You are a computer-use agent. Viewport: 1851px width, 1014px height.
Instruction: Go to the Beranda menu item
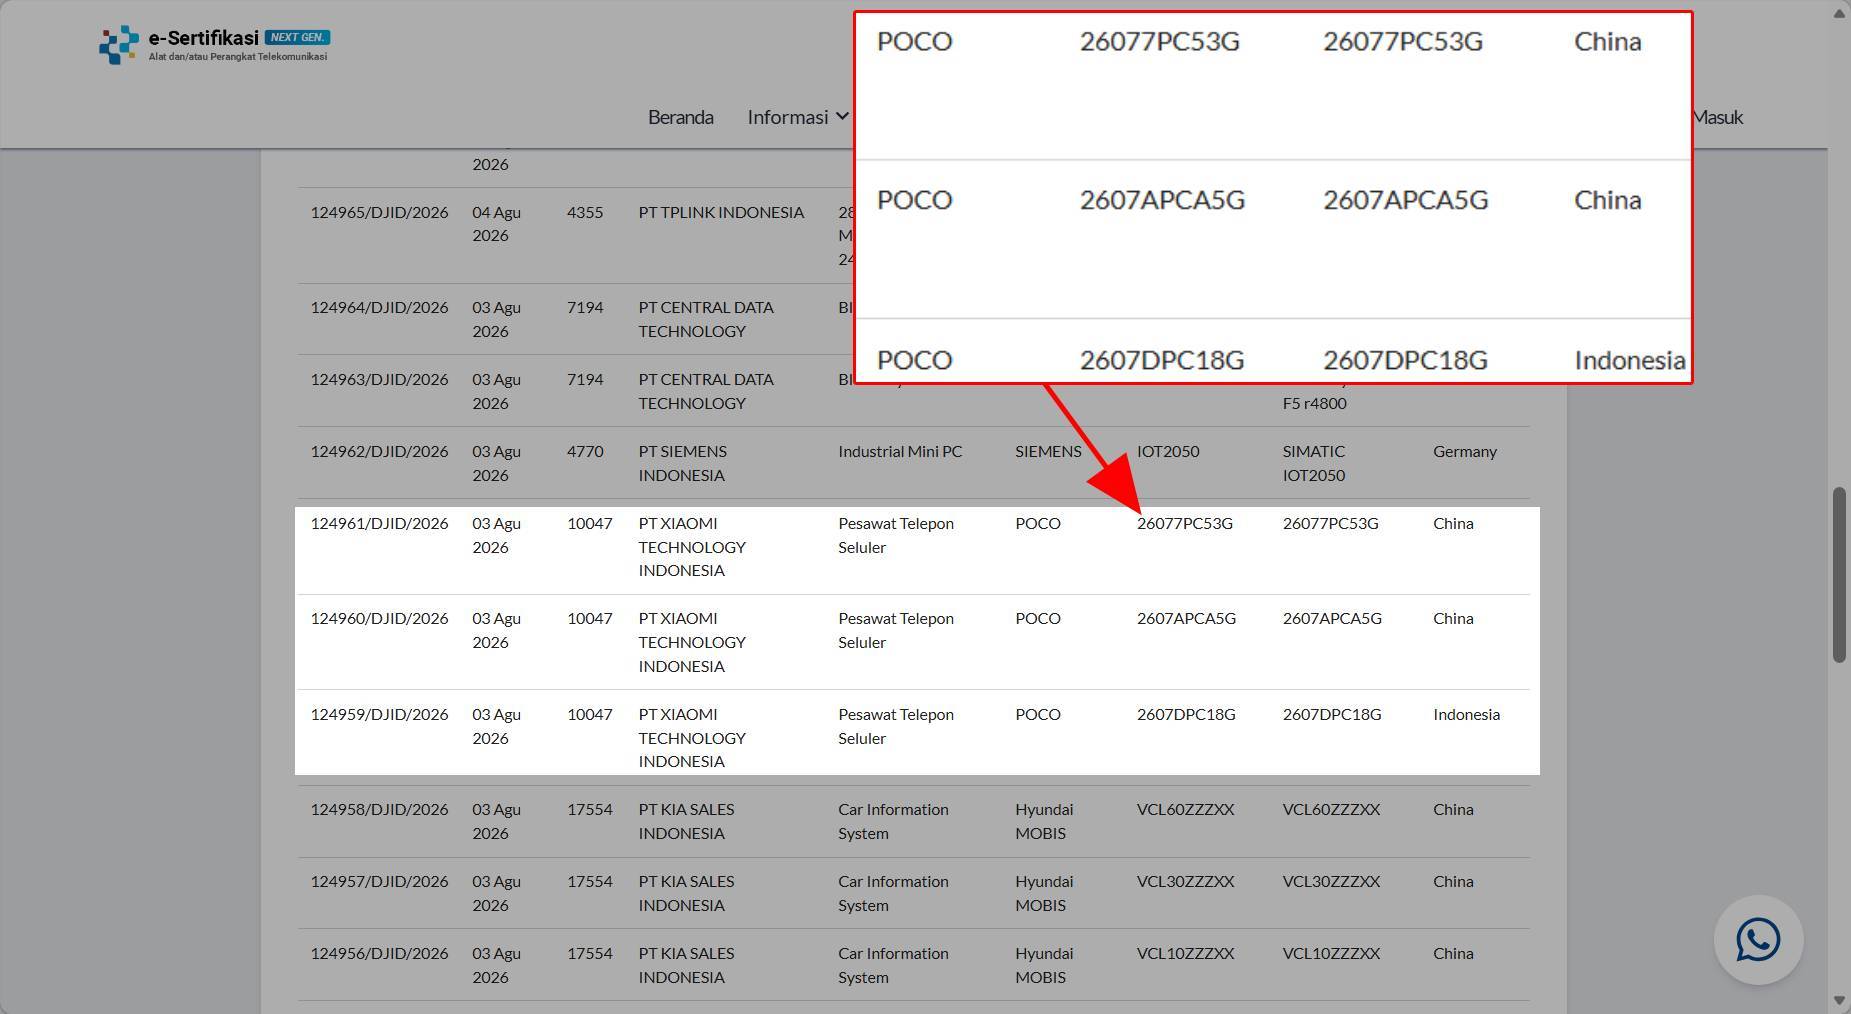click(x=681, y=117)
